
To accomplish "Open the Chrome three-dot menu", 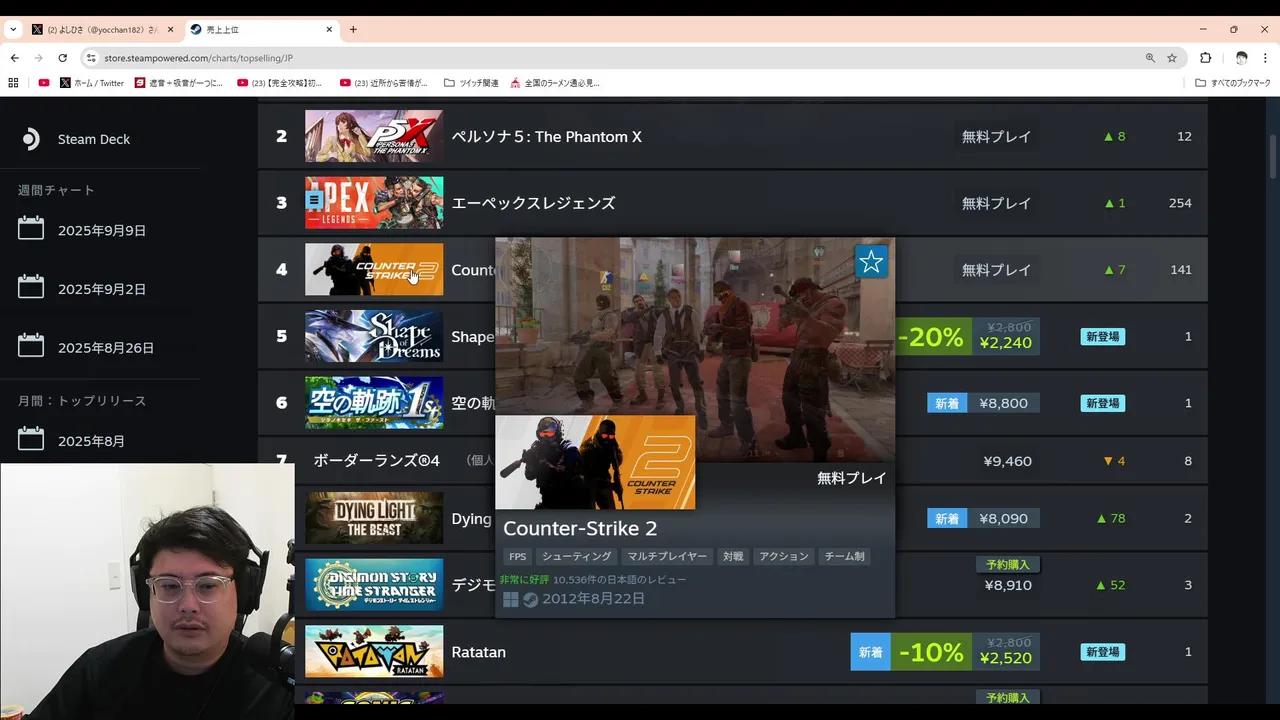I will [1265, 58].
